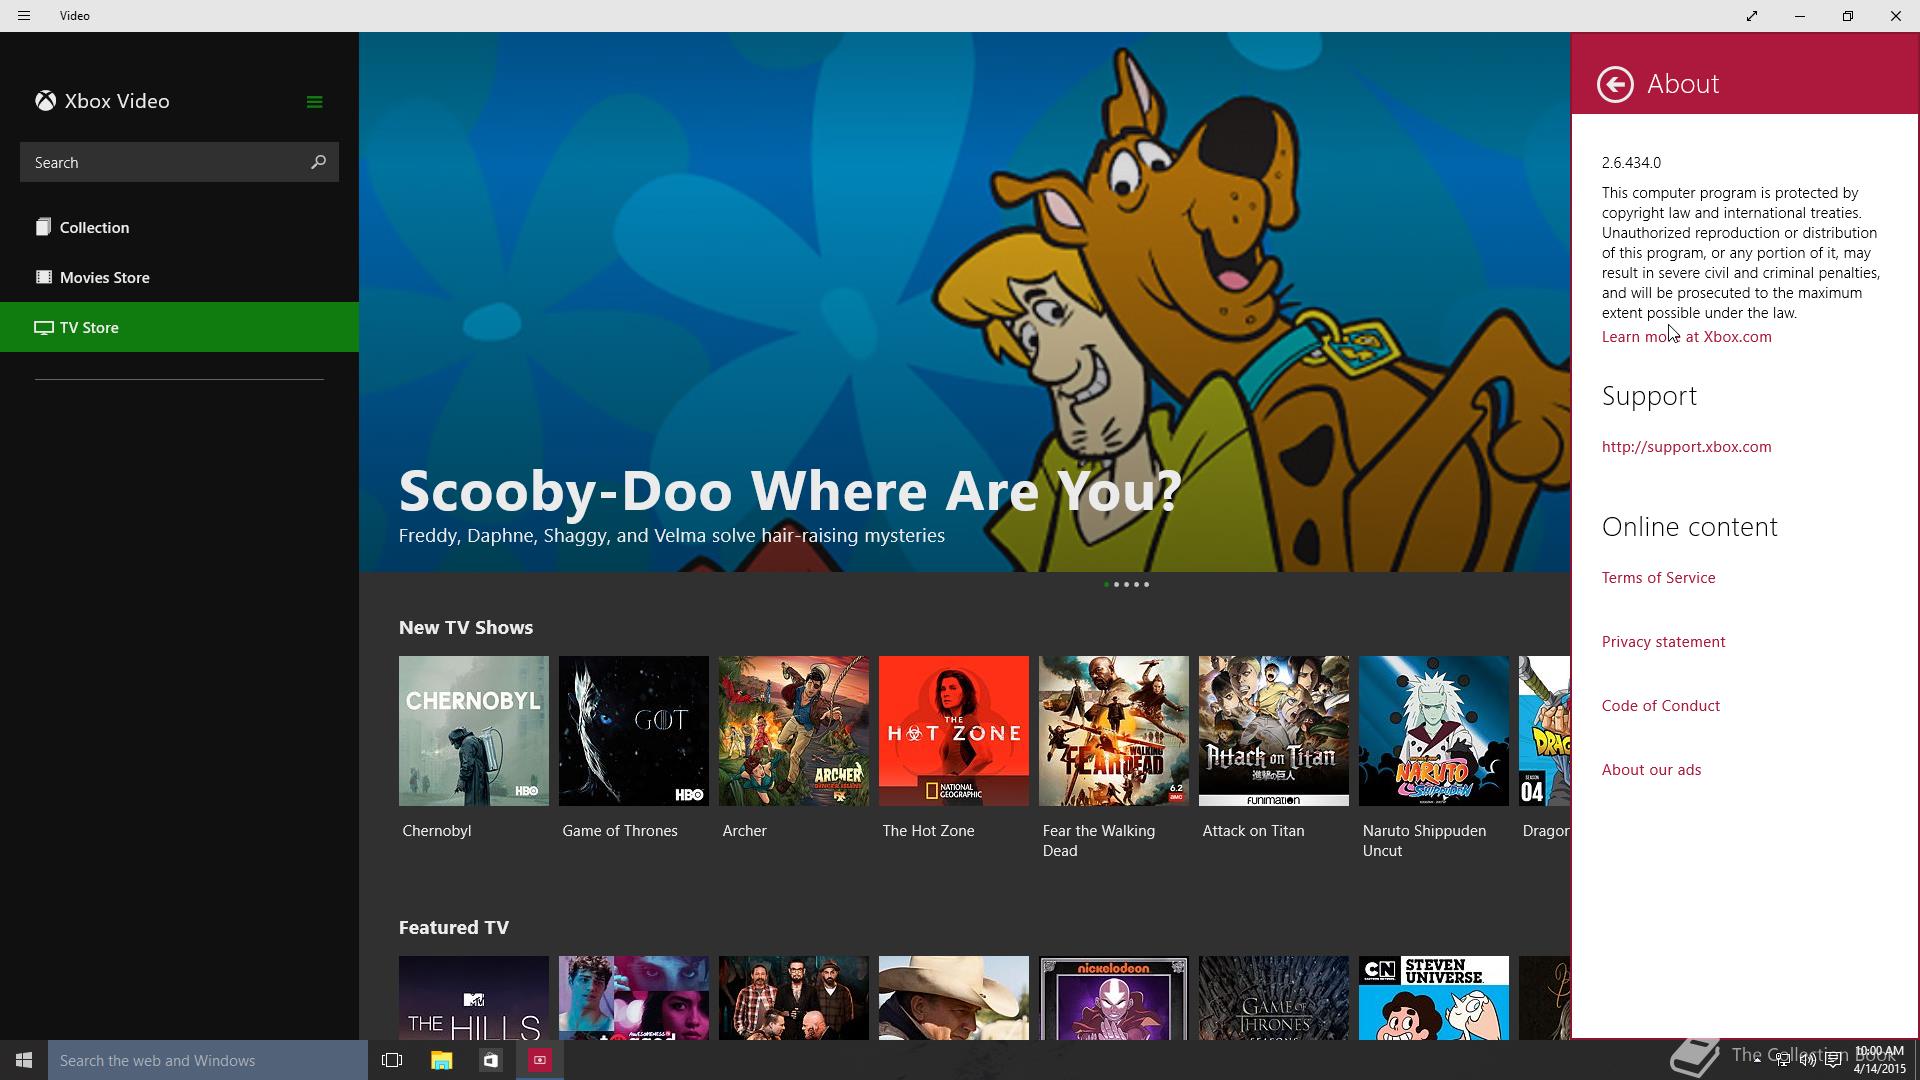Image resolution: width=1920 pixels, height=1080 pixels.
Task: Select the first green carousel dot
Action: click(1106, 584)
